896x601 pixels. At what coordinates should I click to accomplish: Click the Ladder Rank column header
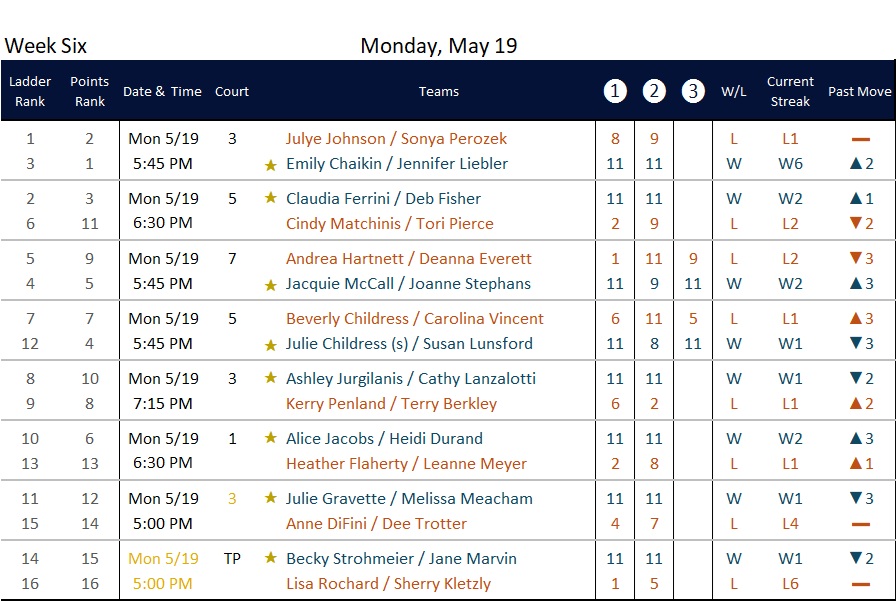pos(30,91)
